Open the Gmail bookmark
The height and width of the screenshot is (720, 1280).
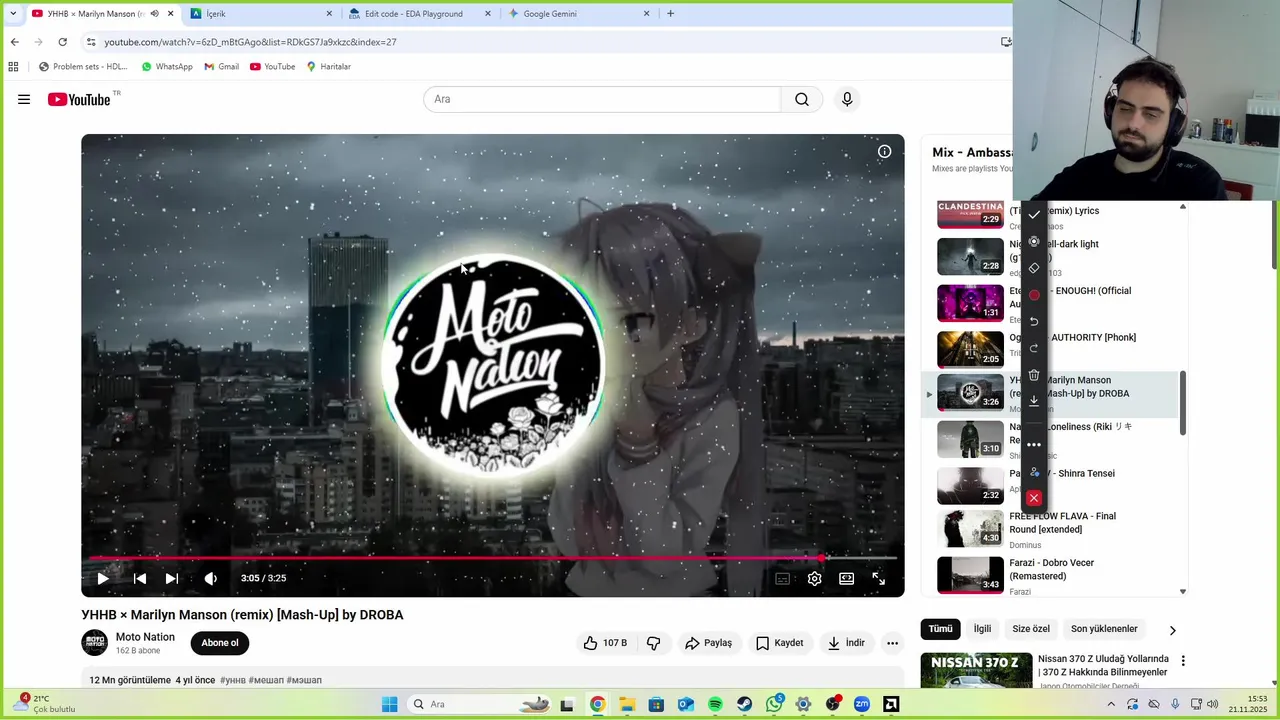click(222, 67)
